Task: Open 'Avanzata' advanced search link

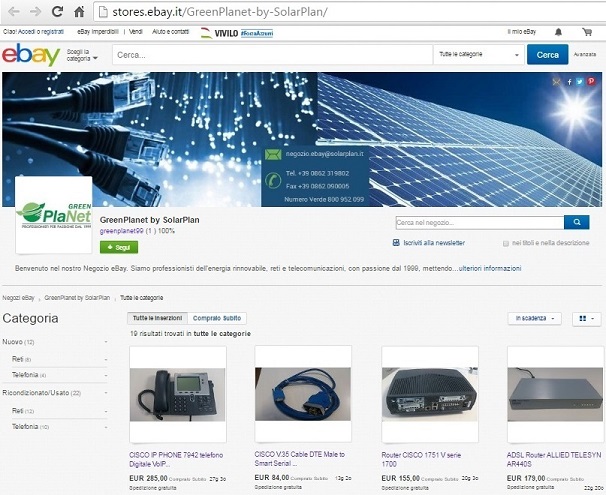Action: 585,54
